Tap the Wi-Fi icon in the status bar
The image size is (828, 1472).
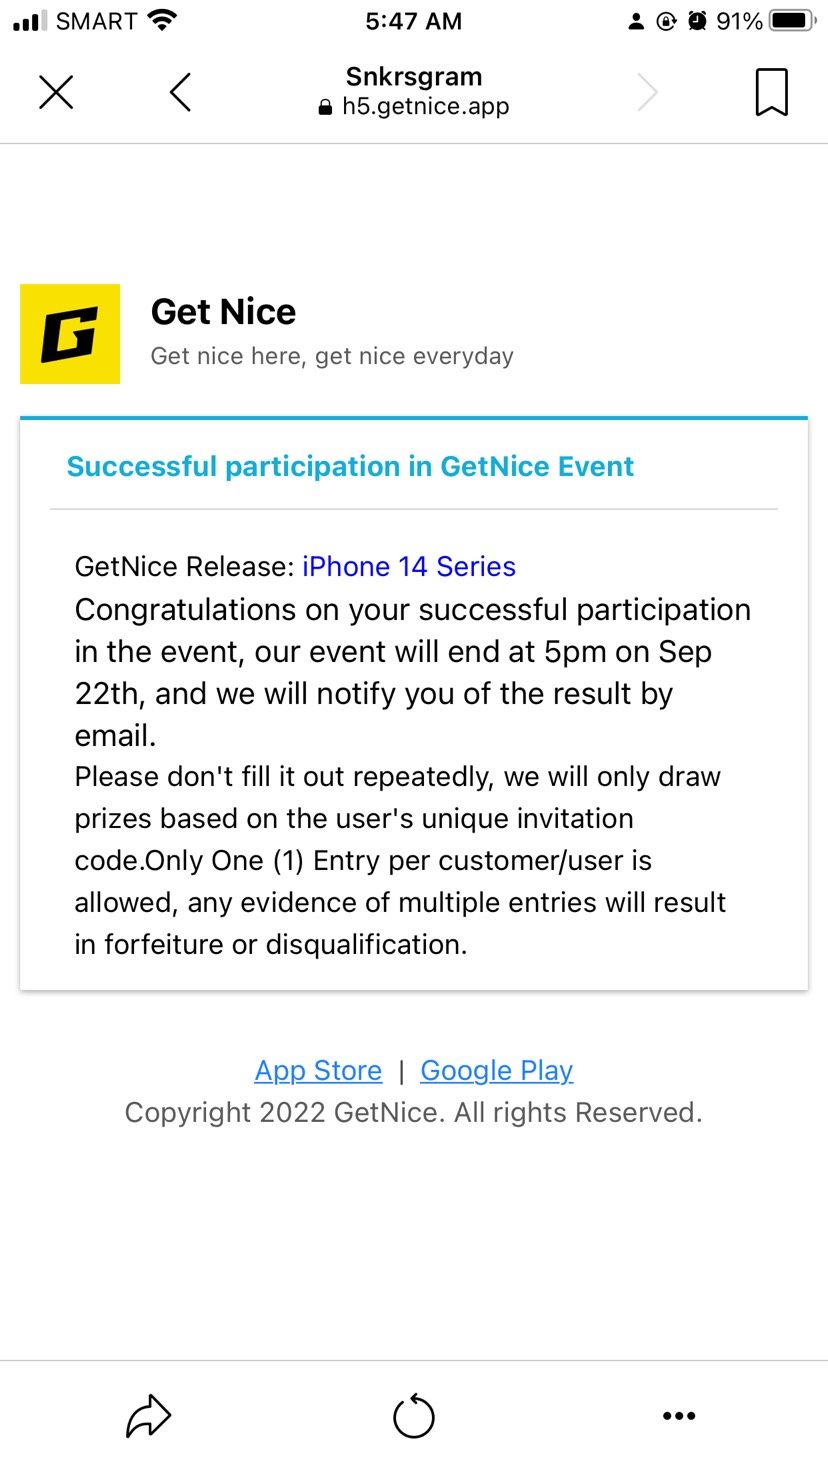160,21
